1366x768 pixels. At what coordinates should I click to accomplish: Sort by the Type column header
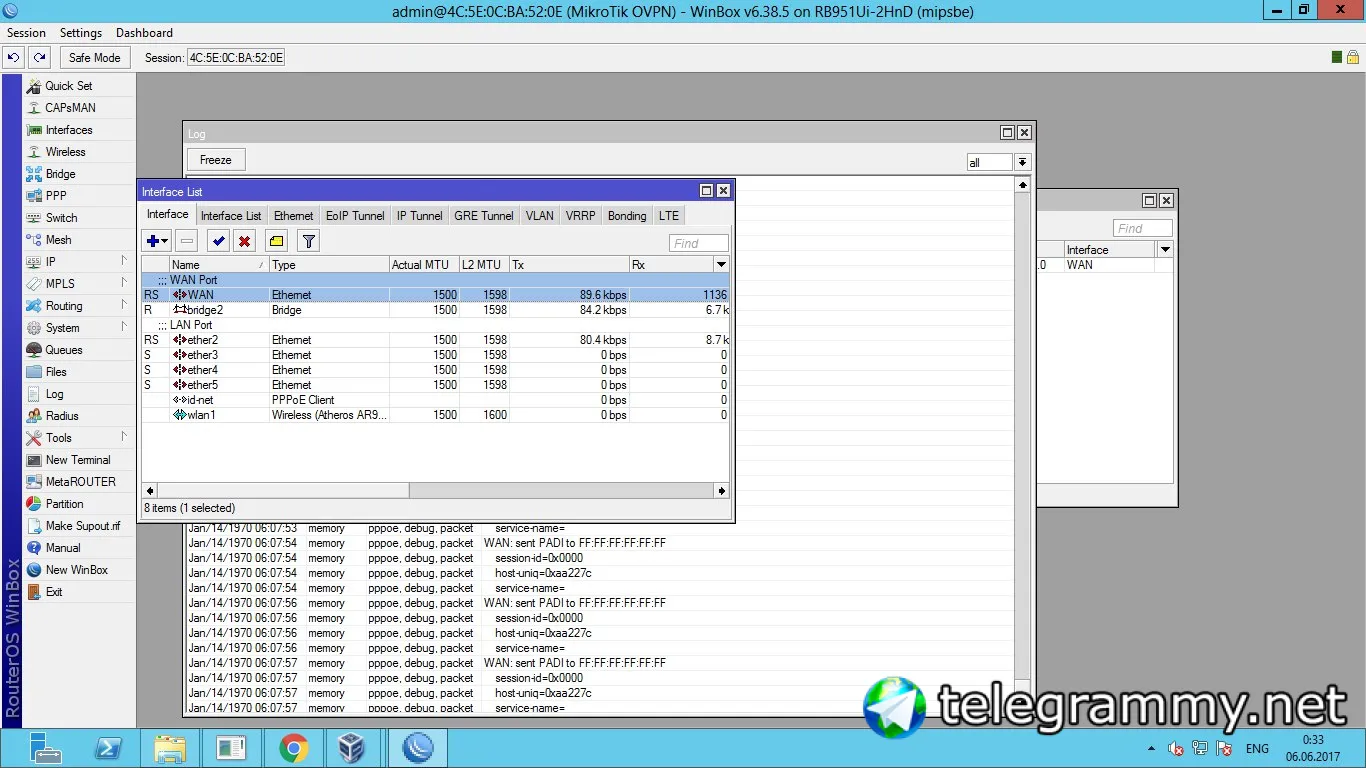(x=329, y=265)
